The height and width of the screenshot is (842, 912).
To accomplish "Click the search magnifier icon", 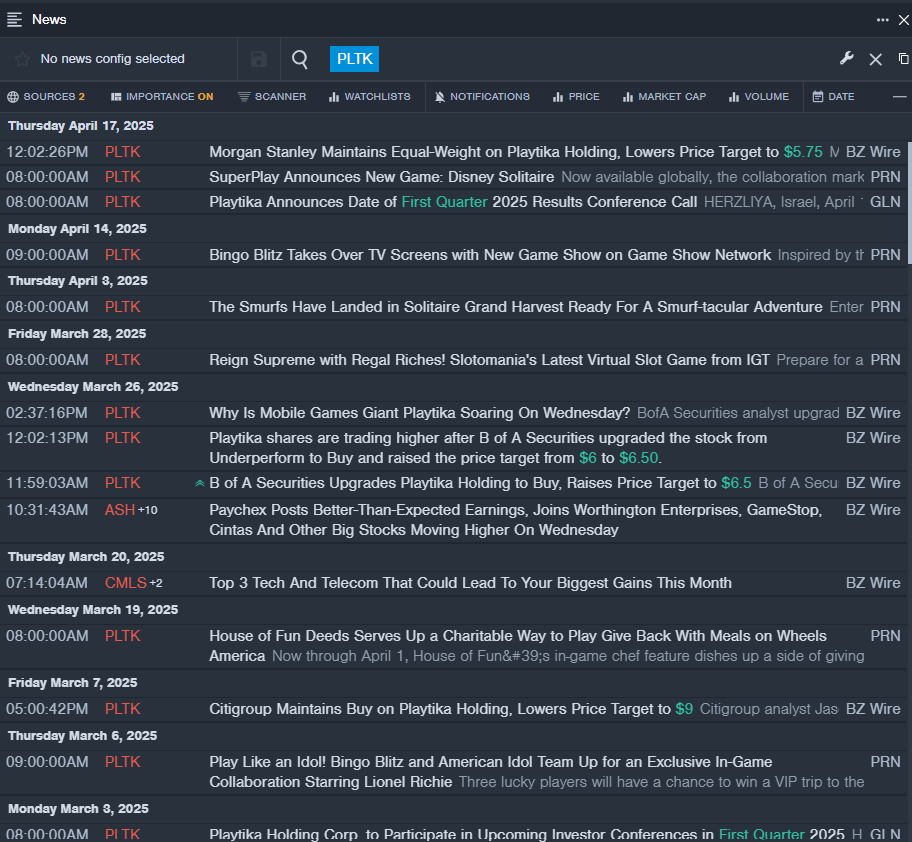I will [x=300, y=59].
